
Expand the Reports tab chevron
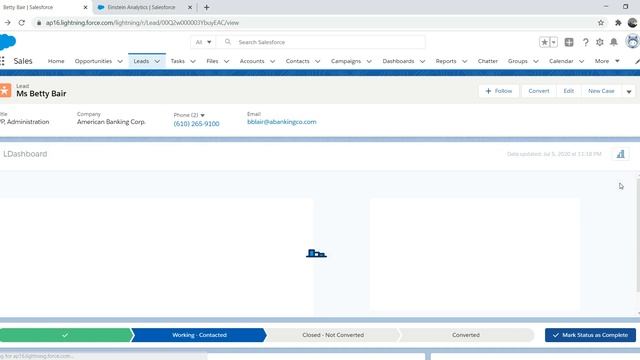coord(464,61)
